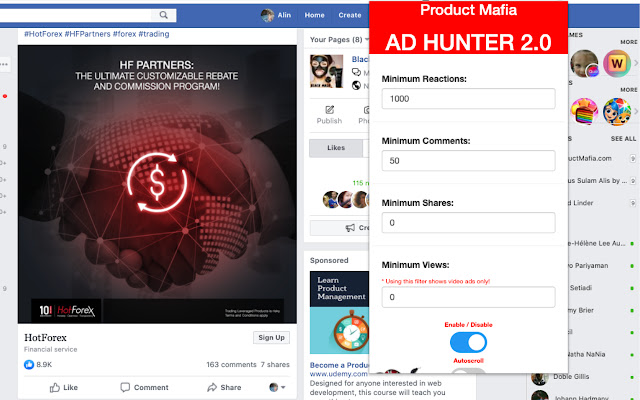Toggle the Enable / Disable switch

(x=468, y=342)
